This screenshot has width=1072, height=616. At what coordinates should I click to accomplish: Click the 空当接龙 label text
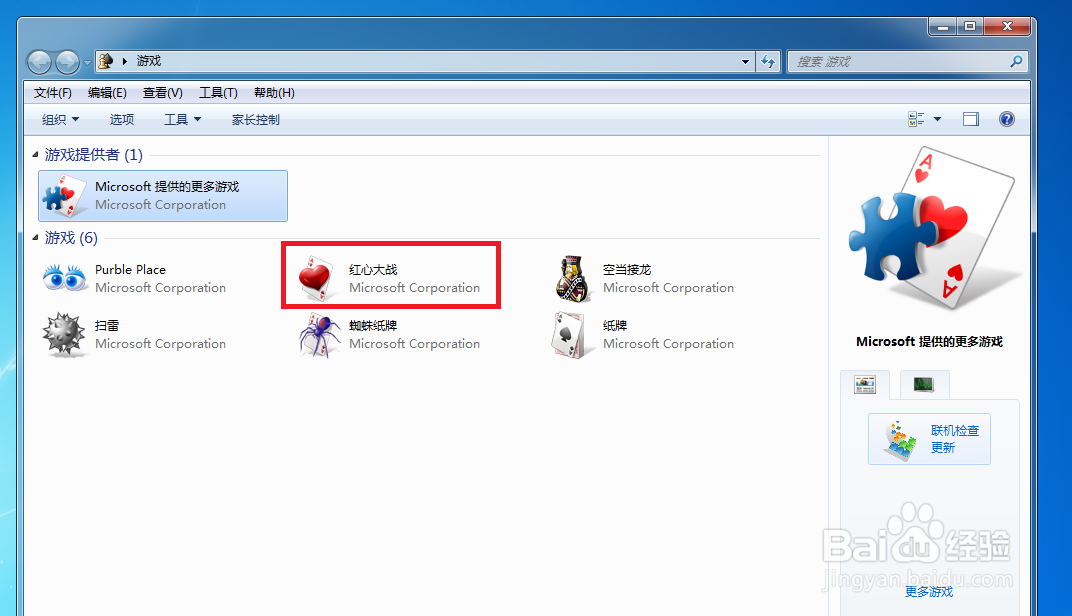pos(627,270)
